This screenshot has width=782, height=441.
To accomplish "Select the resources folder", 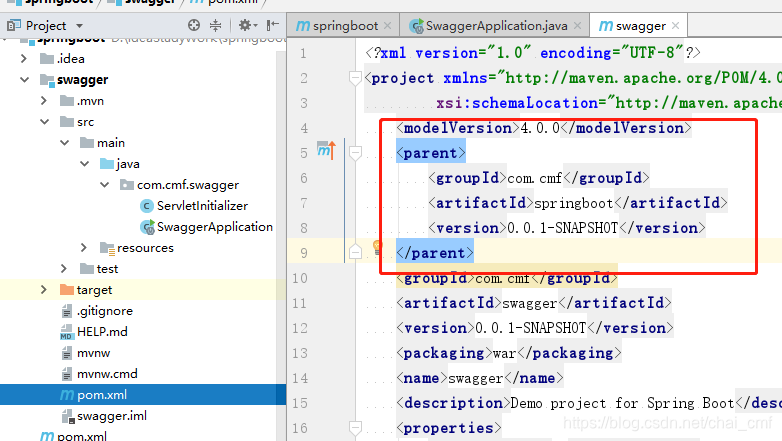I will pyautogui.click(x=137, y=247).
